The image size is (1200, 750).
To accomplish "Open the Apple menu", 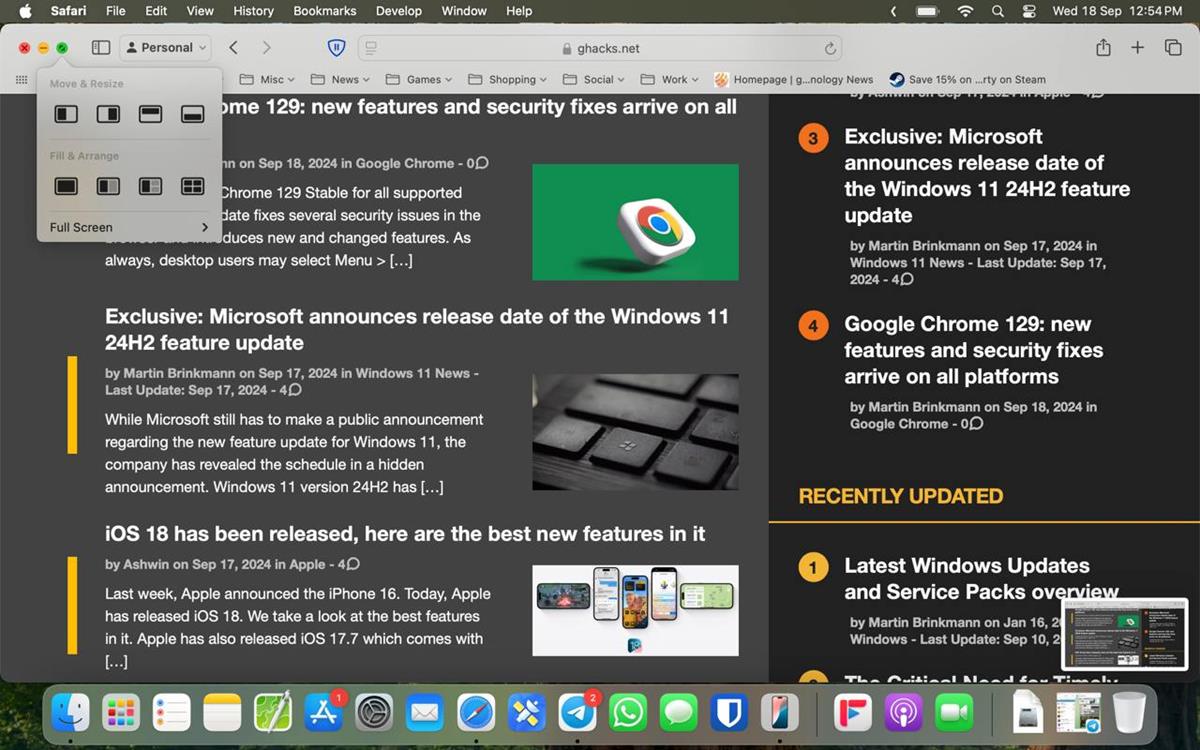I will click(25, 11).
